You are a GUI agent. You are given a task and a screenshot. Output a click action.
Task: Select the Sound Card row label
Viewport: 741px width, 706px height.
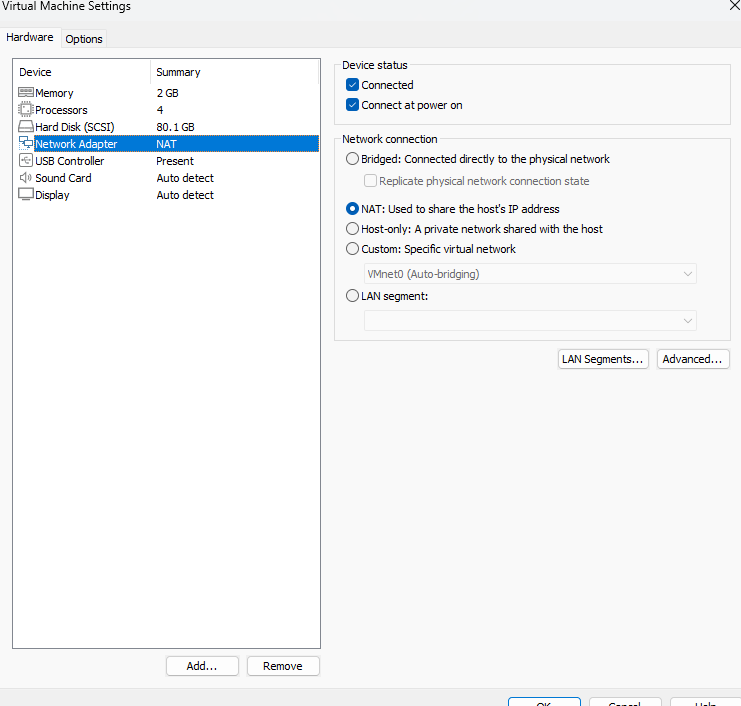pyautogui.click(x=63, y=178)
